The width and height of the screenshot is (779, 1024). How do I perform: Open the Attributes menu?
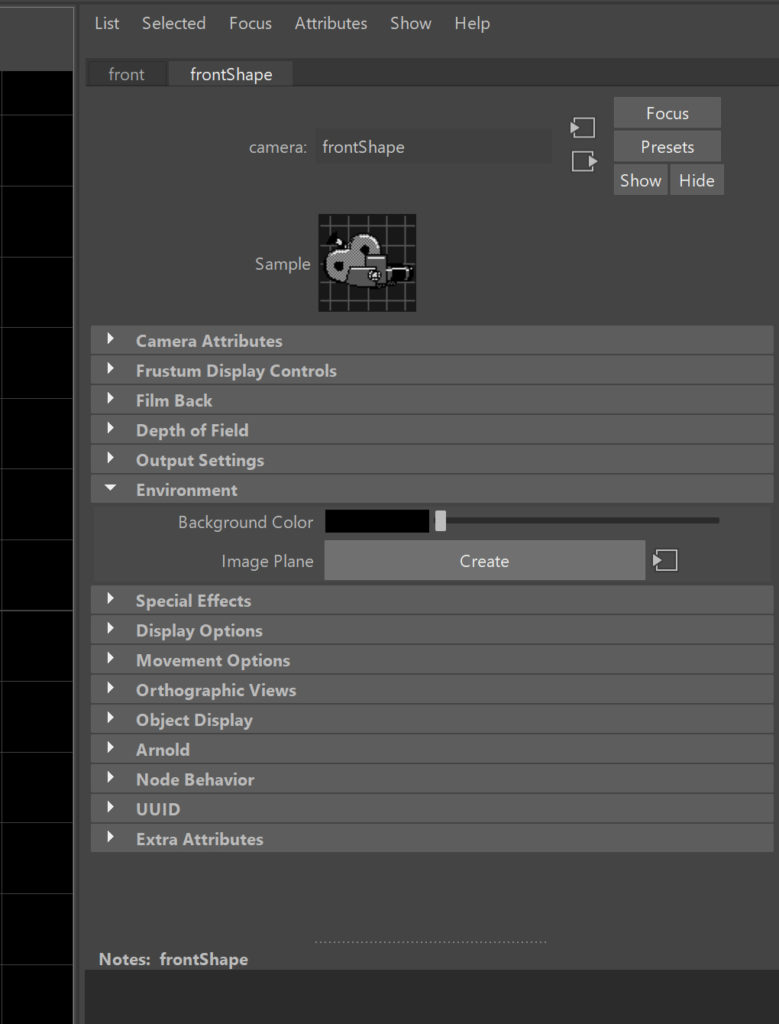[330, 24]
